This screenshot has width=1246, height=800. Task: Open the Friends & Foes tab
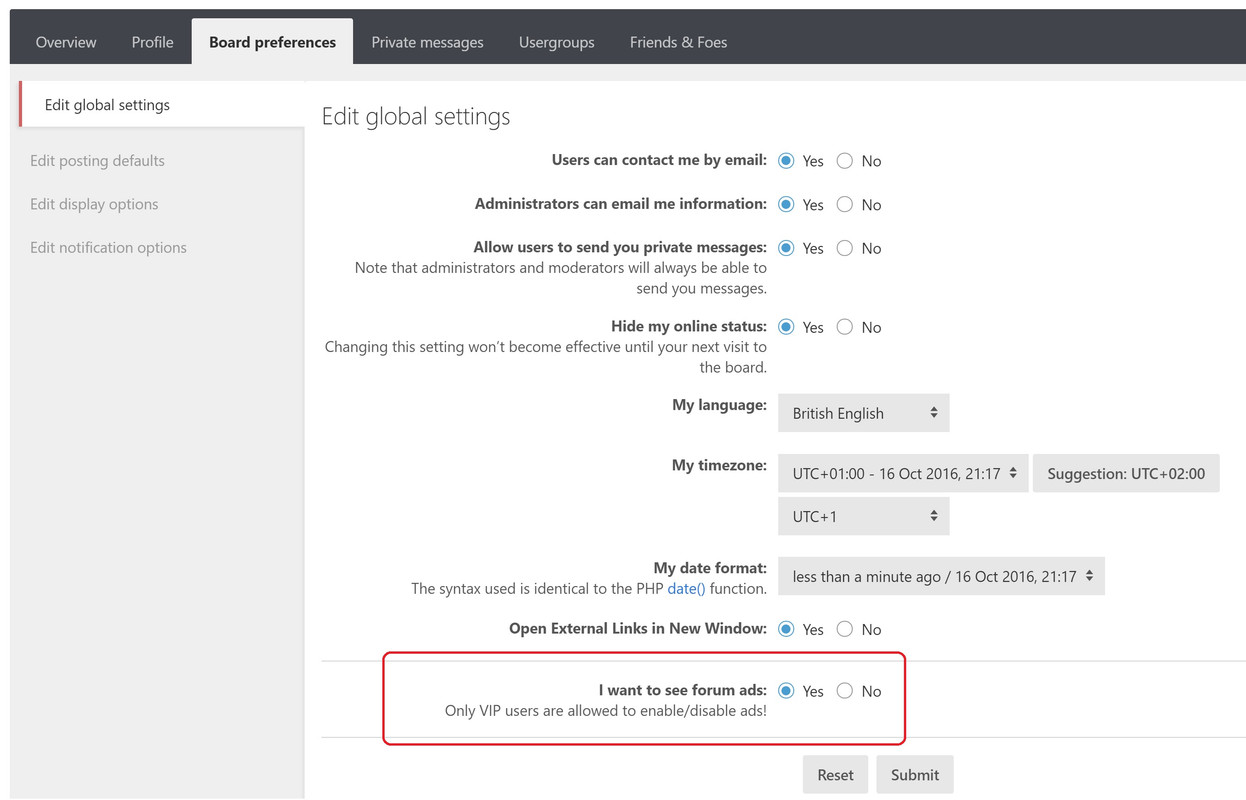[x=678, y=42]
